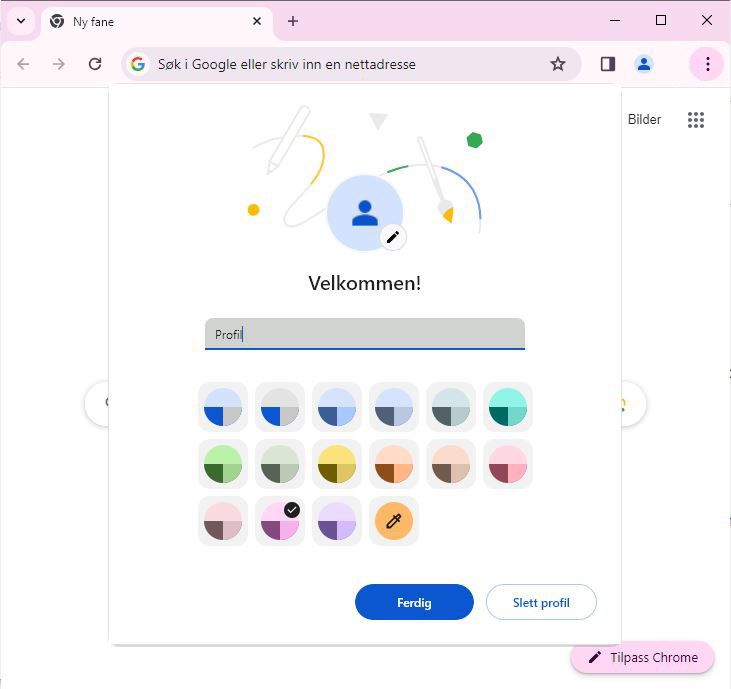Pick the yellow theme color
731x689 pixels.
click(337, 464)
